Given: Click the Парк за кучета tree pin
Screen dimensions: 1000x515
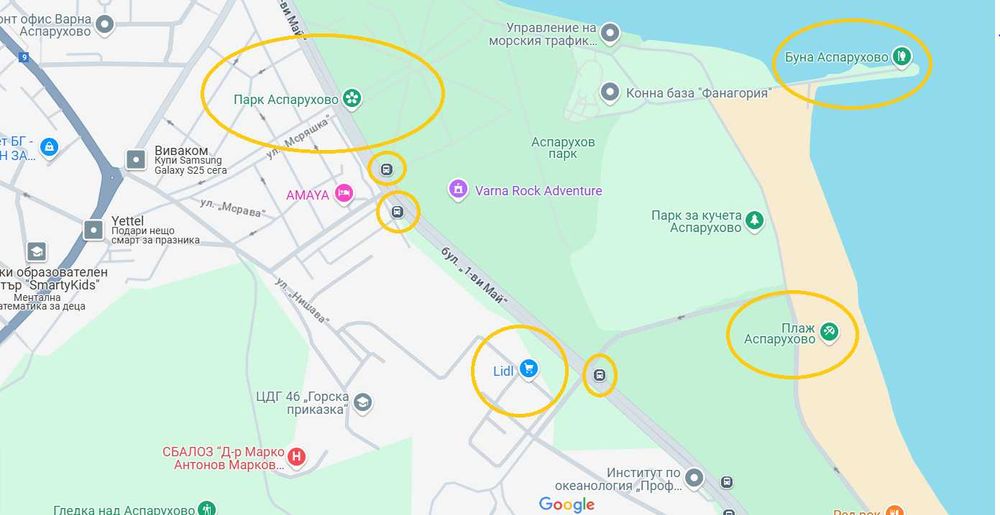Looking at the screenshot, I should (754, 221).
